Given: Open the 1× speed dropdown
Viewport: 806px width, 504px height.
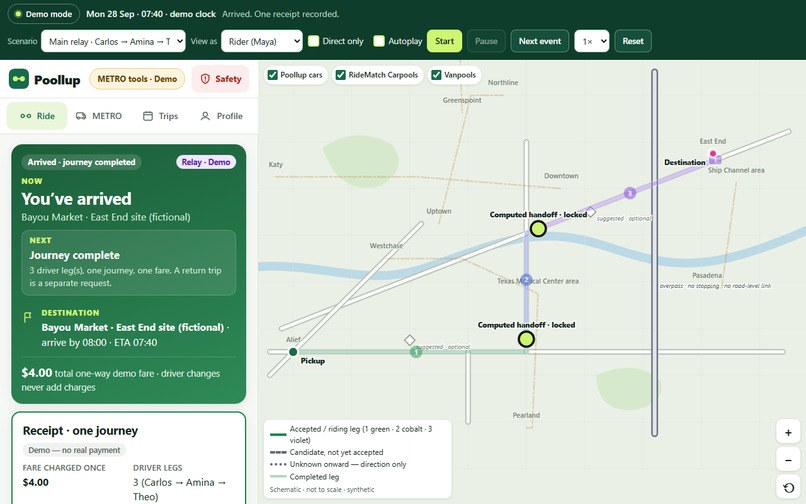Looking at the screenshot, I should point(592,41).
